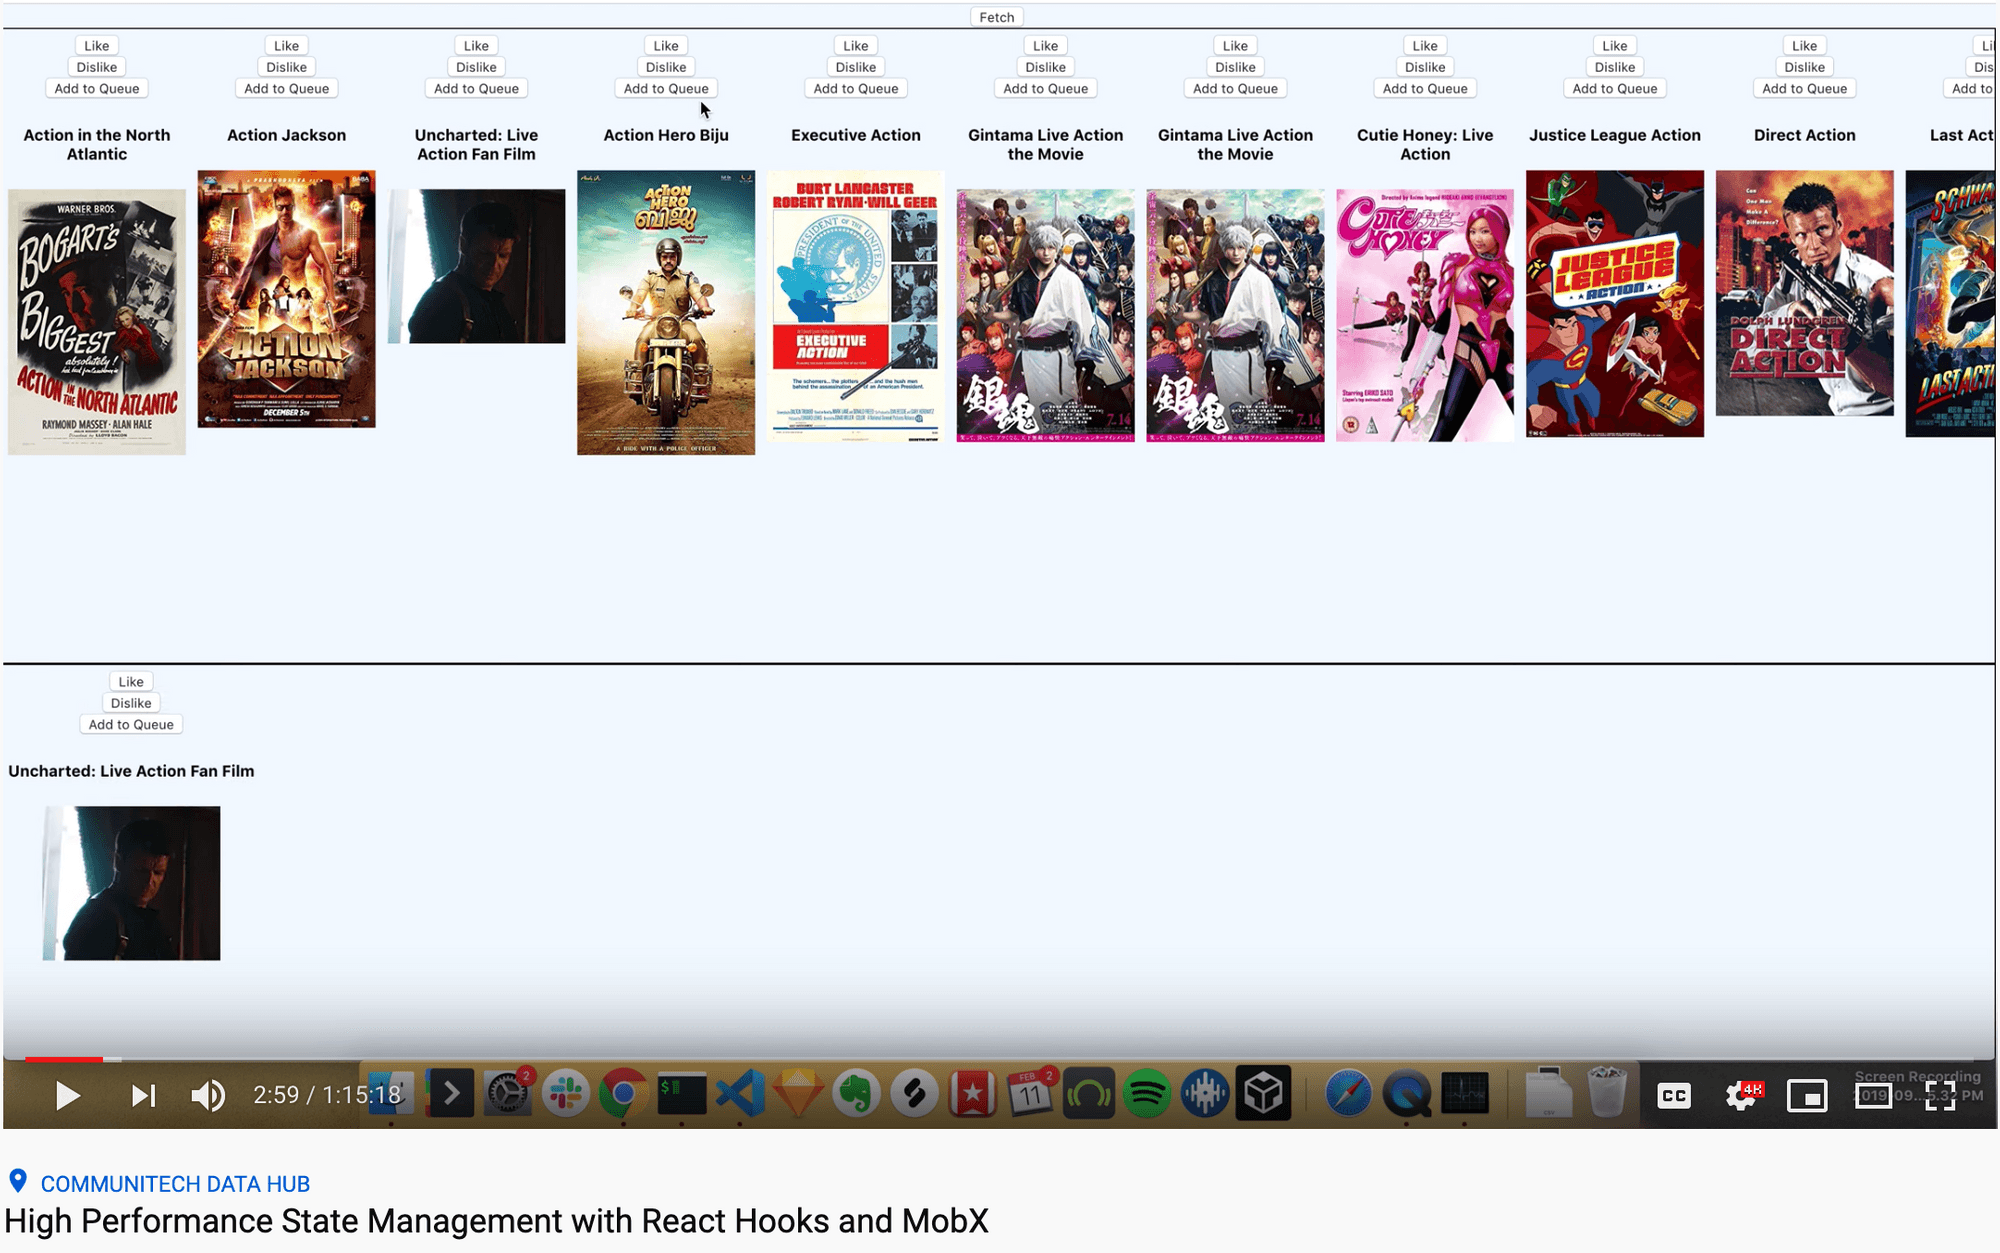Open the video settings gear
The image size is (2000, 1253).
pos(1741,1096)
